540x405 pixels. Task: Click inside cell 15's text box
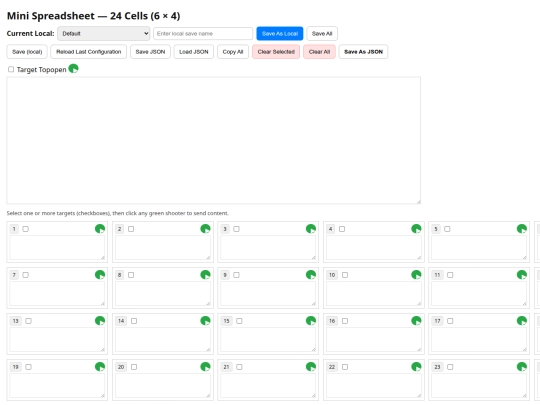tap(268, 340)
